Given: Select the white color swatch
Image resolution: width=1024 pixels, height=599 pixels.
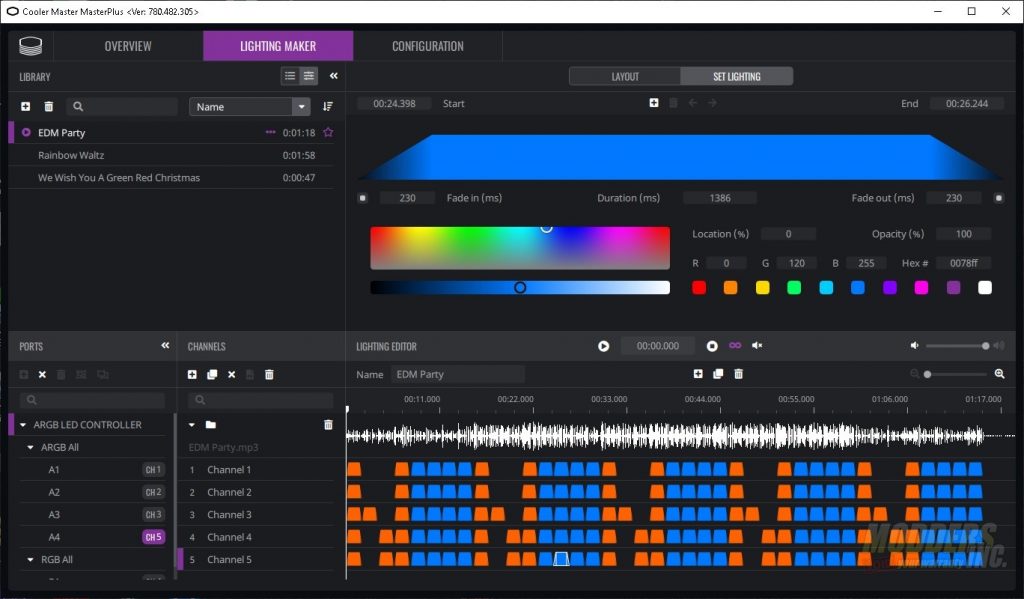Looking at the screenshot, I should coord(985,287).
